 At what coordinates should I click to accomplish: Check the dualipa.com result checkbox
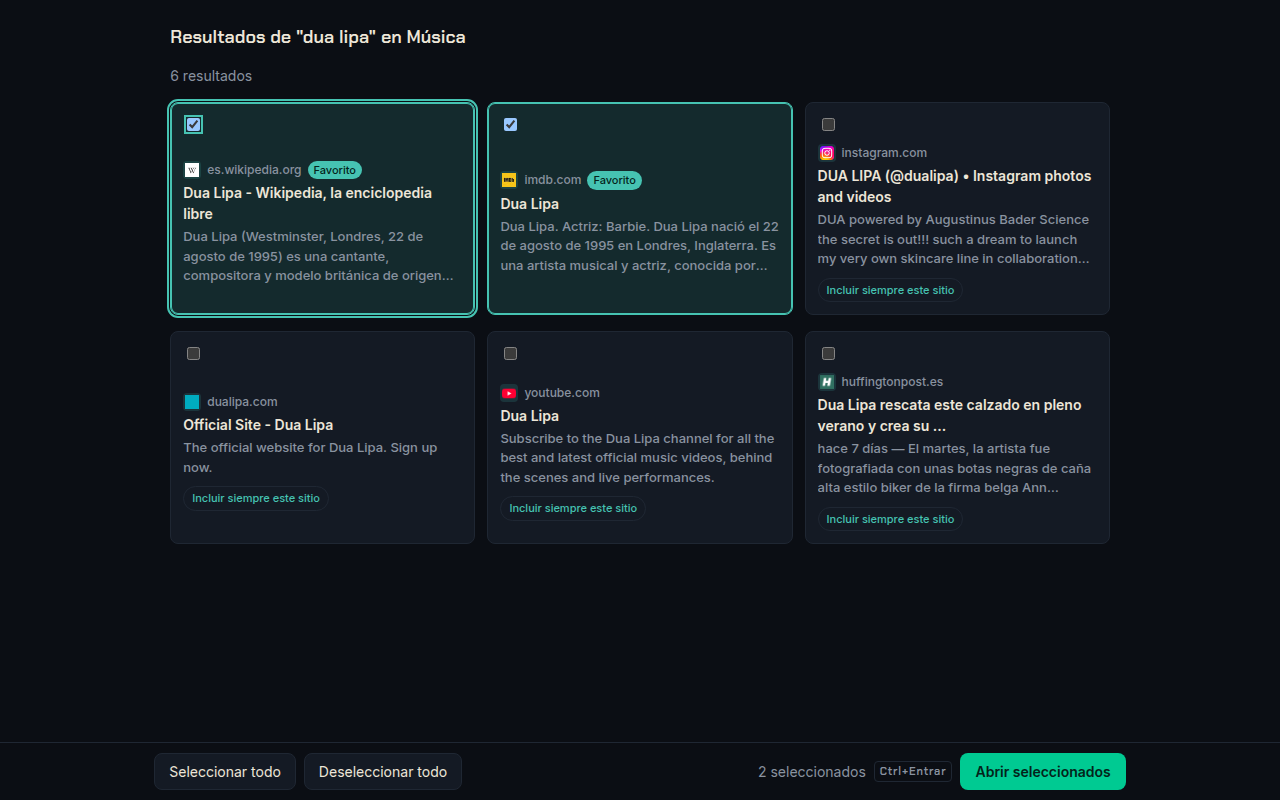194,353
